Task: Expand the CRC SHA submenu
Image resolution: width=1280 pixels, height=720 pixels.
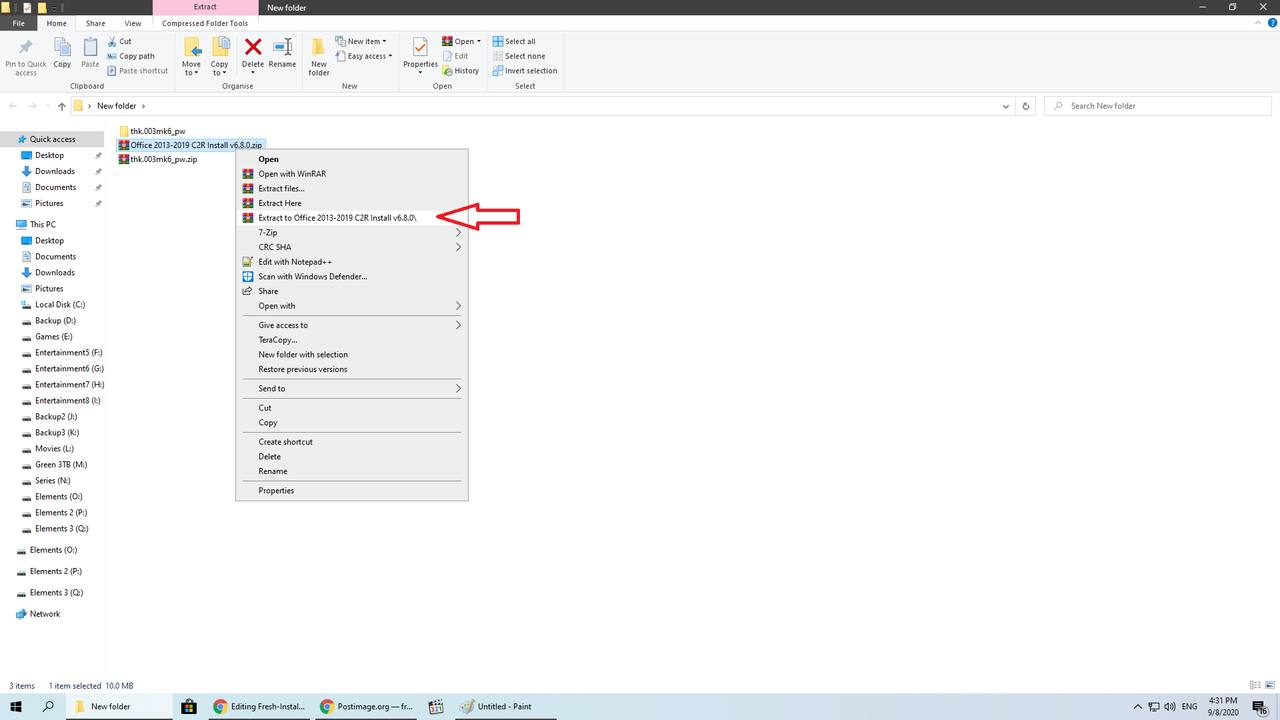Action: (x=352, y=247)
